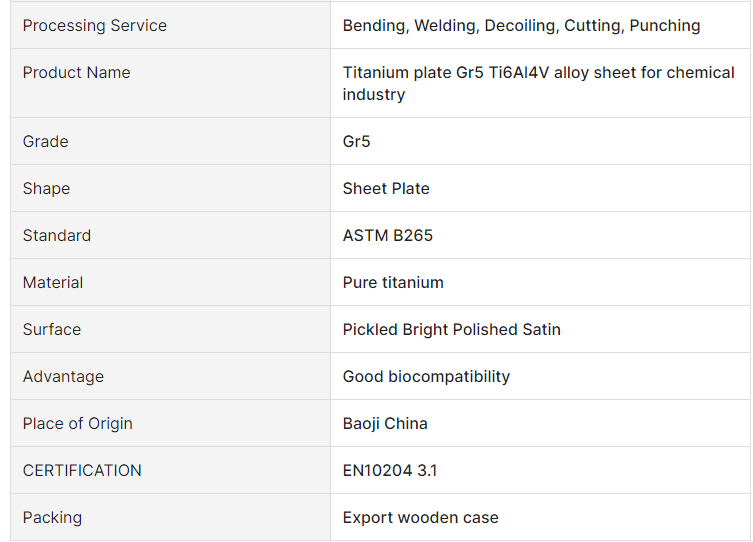
Task: Select the Titanium plate Gr5 Ti6Al4V description
Action: pos(538,83)
